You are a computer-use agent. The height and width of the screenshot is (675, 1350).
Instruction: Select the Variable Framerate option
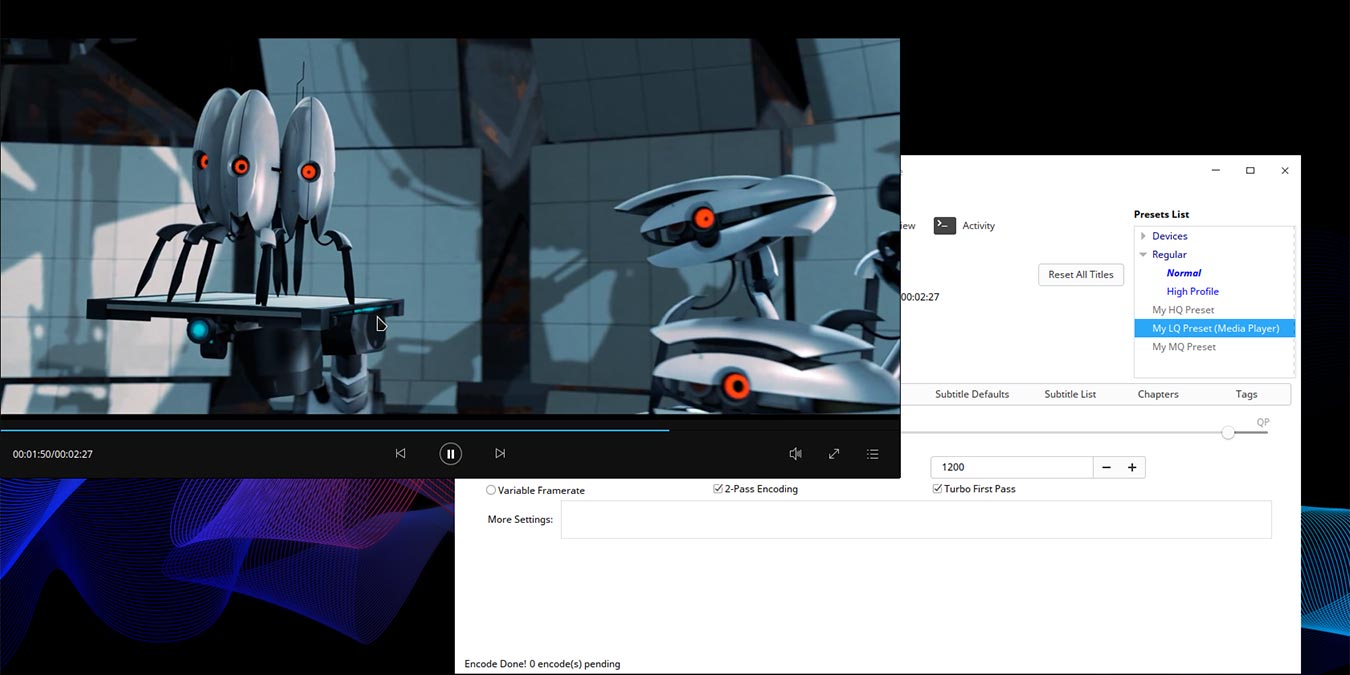click(490, 490)
